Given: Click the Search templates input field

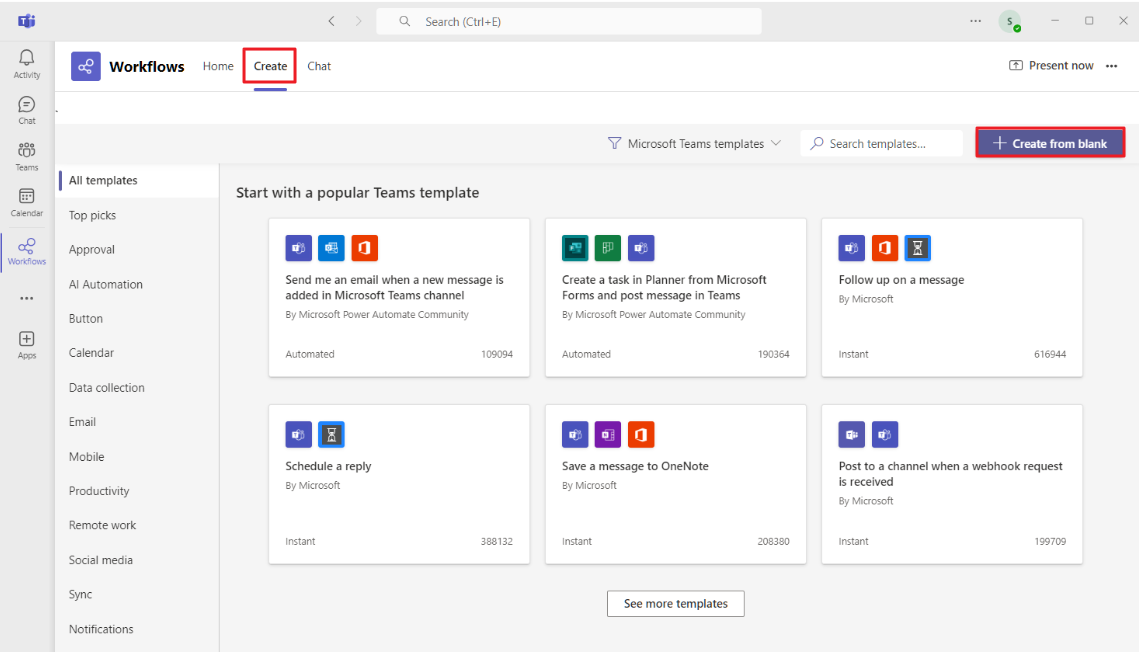Looking at the screenshot, I should pos(885,144).
